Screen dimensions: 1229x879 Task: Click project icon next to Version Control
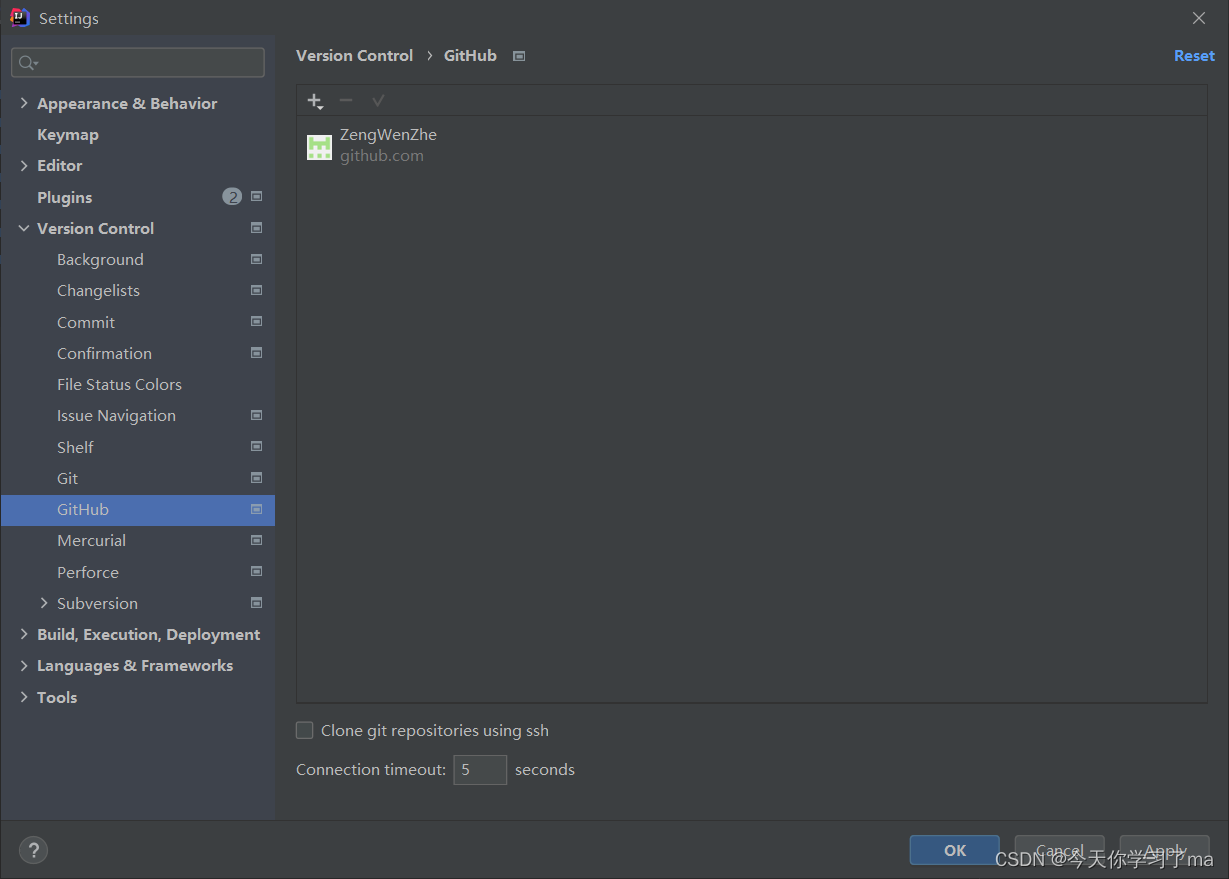click(257, 228)
